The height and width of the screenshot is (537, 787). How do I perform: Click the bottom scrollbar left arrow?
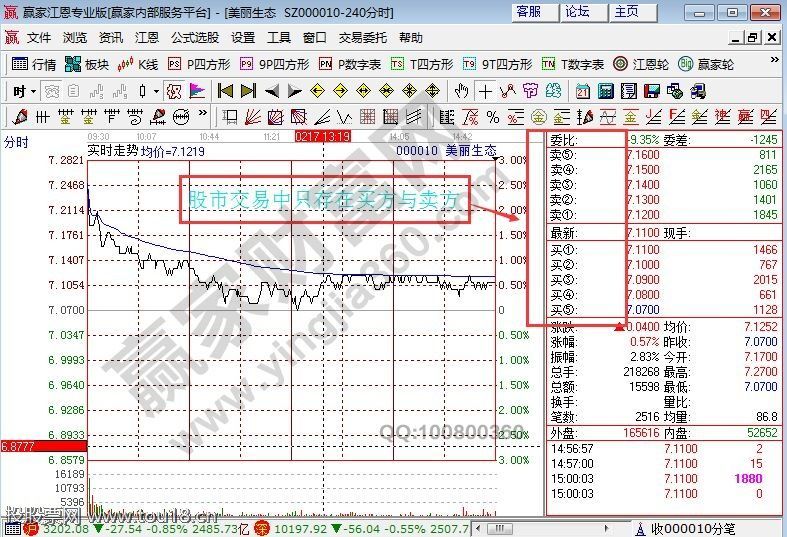click(x=479, y=528)
